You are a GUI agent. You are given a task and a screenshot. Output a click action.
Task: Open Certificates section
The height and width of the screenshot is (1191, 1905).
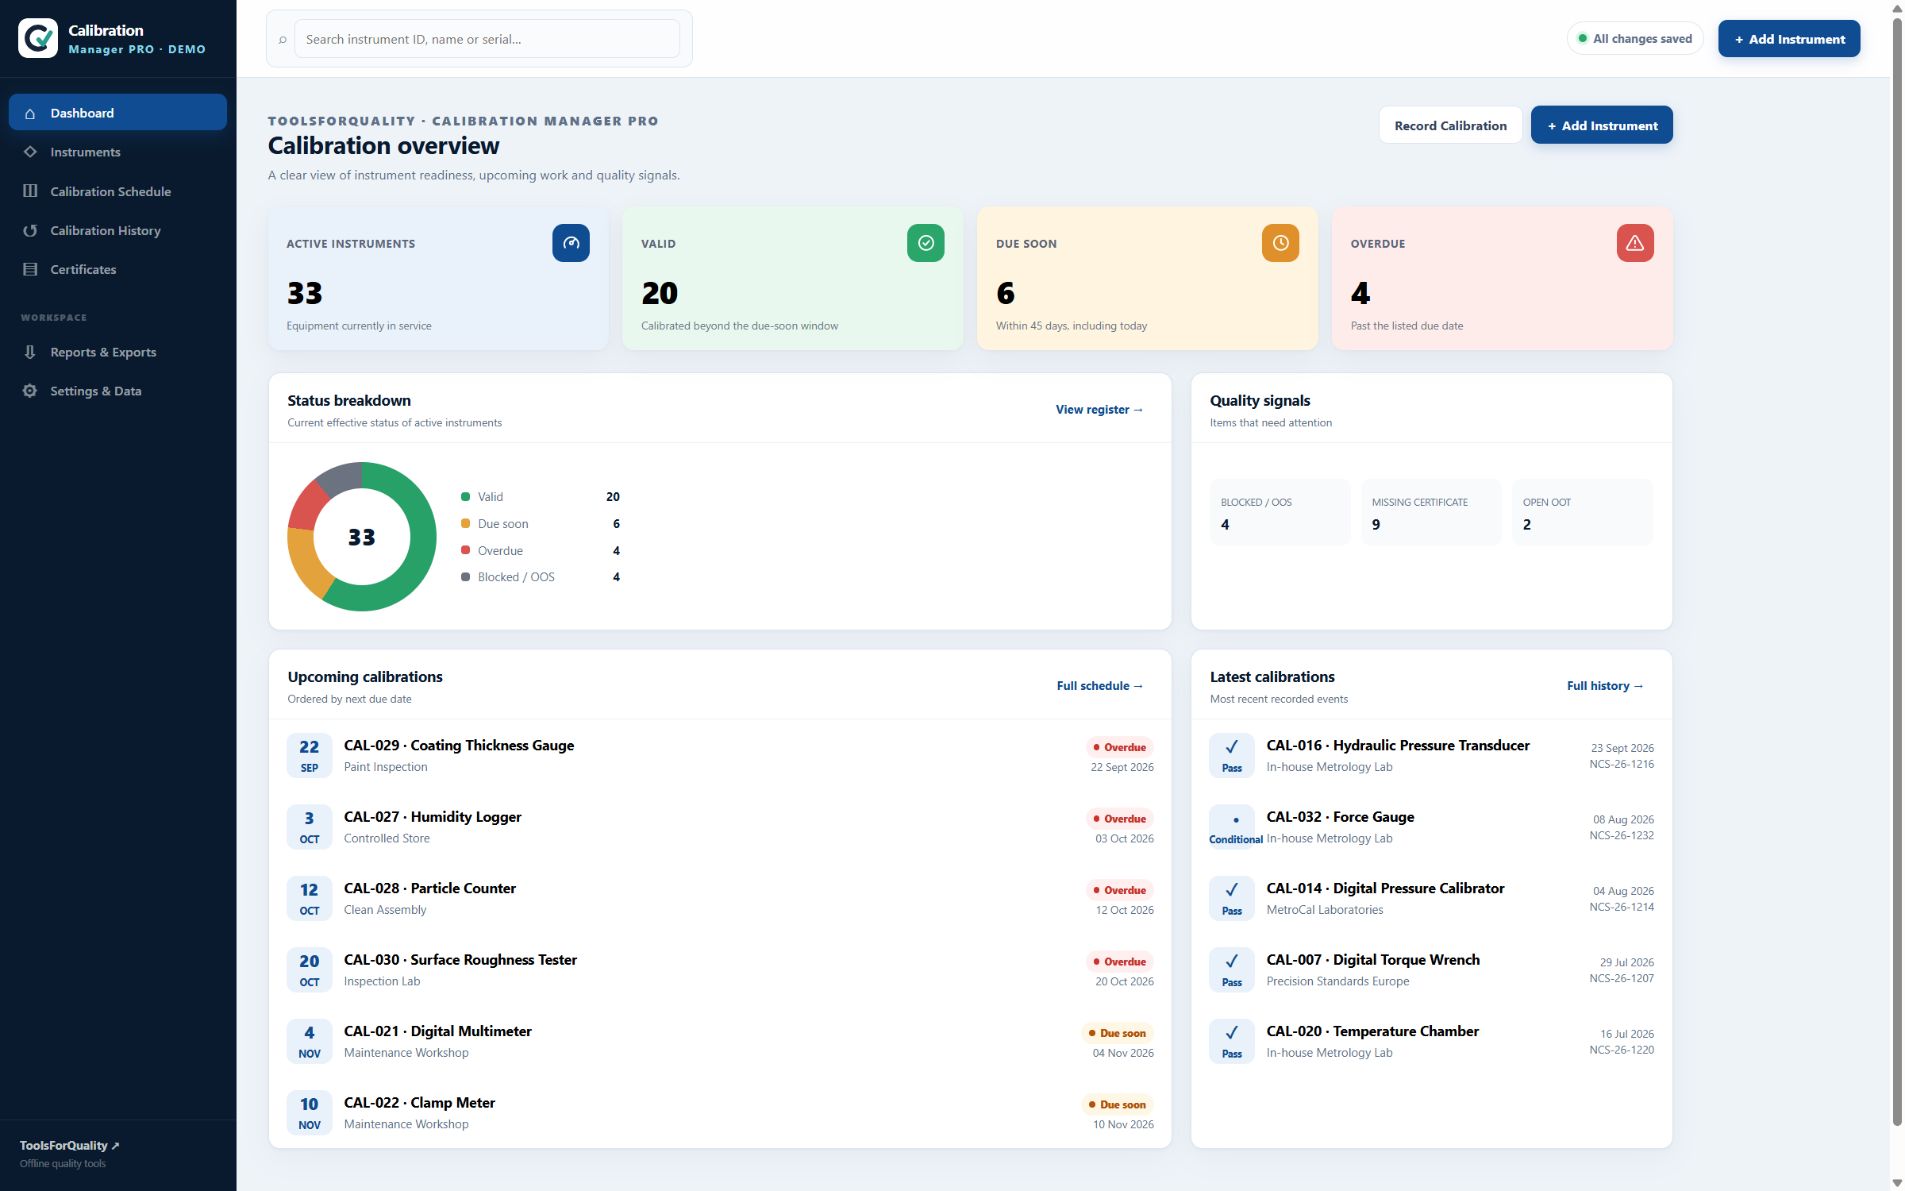[x=118, y=269]
